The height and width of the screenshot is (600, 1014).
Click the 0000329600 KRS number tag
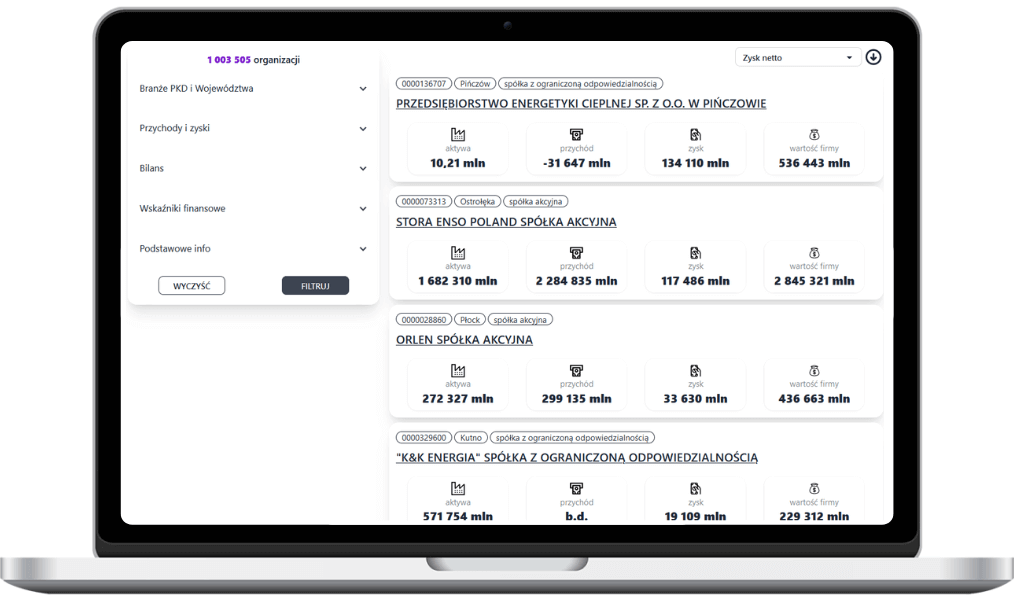pyautogui.click(x=424, y=438)
